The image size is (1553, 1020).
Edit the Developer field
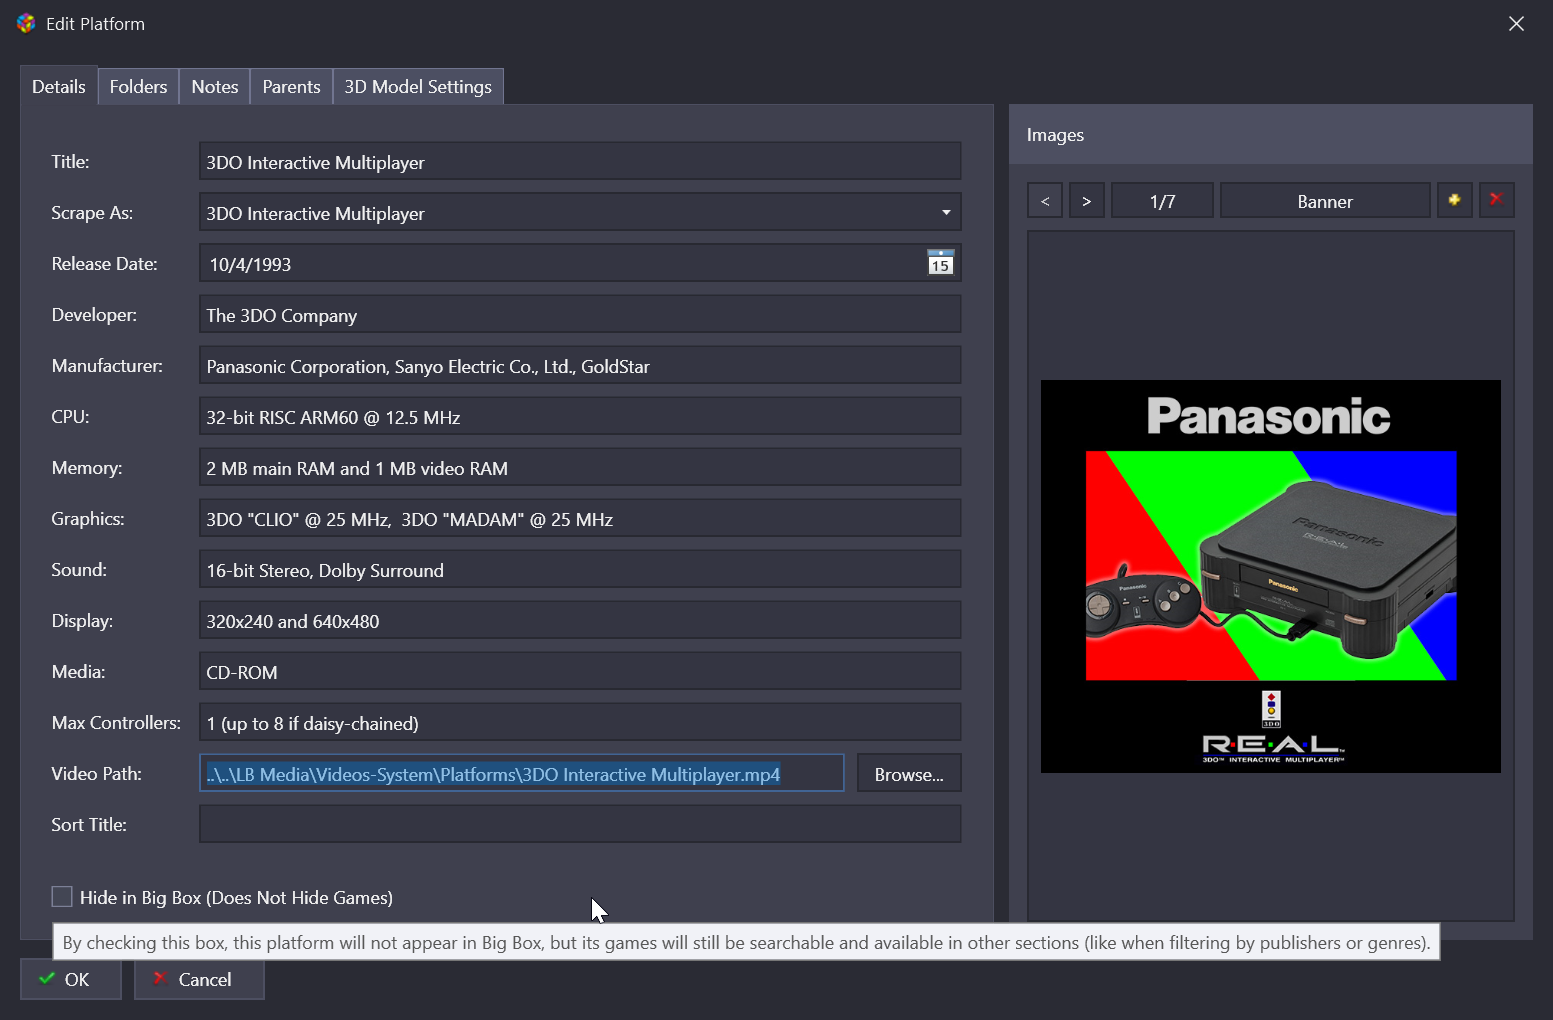pos(580,315)
